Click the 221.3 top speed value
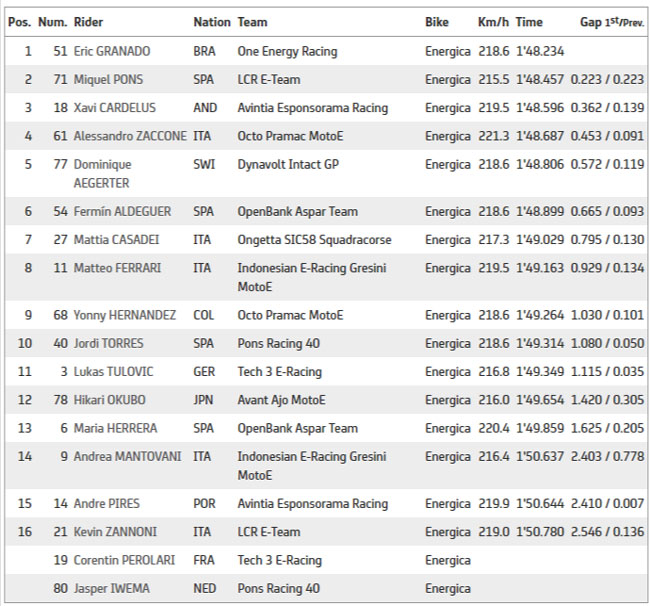 tap(494, 136)
